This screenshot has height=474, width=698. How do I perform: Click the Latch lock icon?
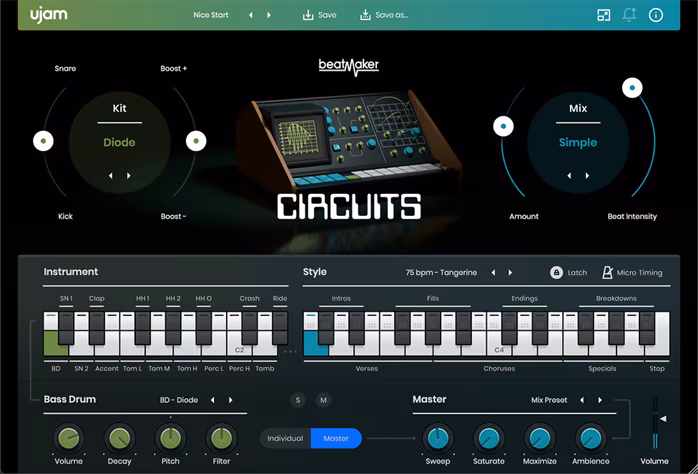556,272
